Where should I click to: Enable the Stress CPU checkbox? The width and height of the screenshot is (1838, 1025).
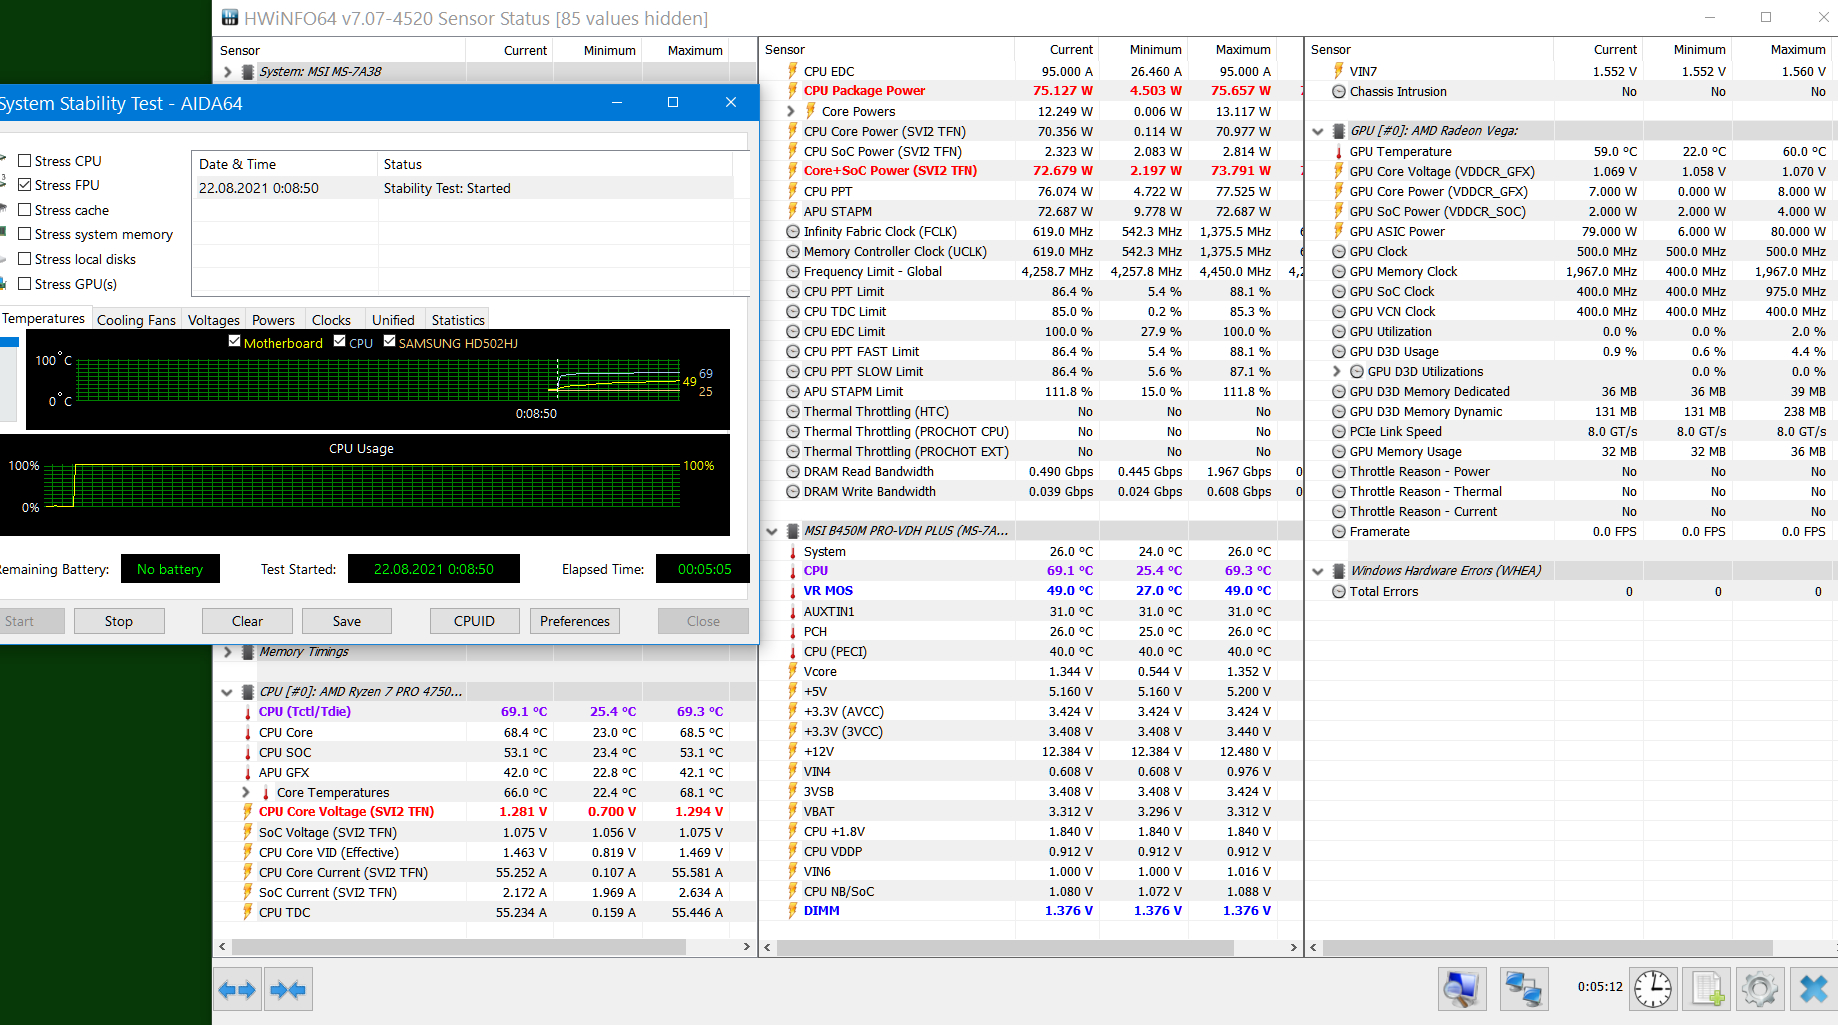tap(25, 161)
